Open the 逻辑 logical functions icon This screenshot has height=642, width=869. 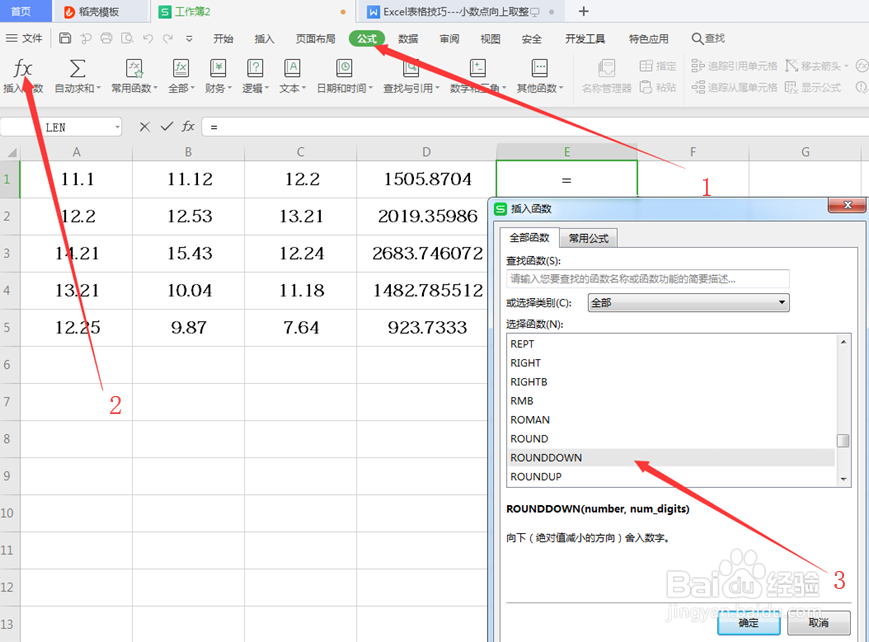point(255,69)
